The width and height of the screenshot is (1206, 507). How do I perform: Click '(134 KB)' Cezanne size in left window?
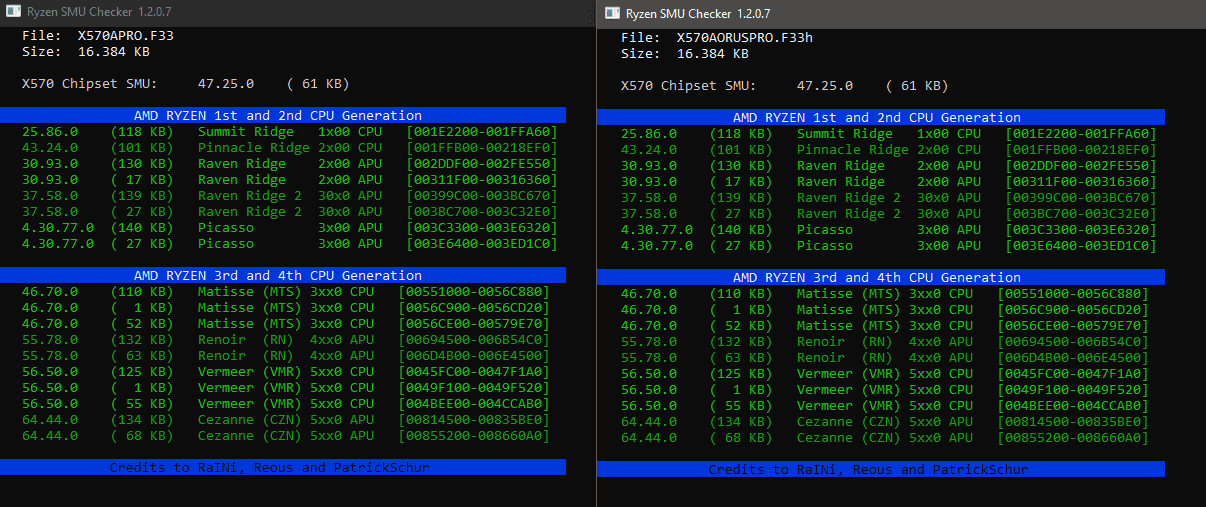coord(142,420)
